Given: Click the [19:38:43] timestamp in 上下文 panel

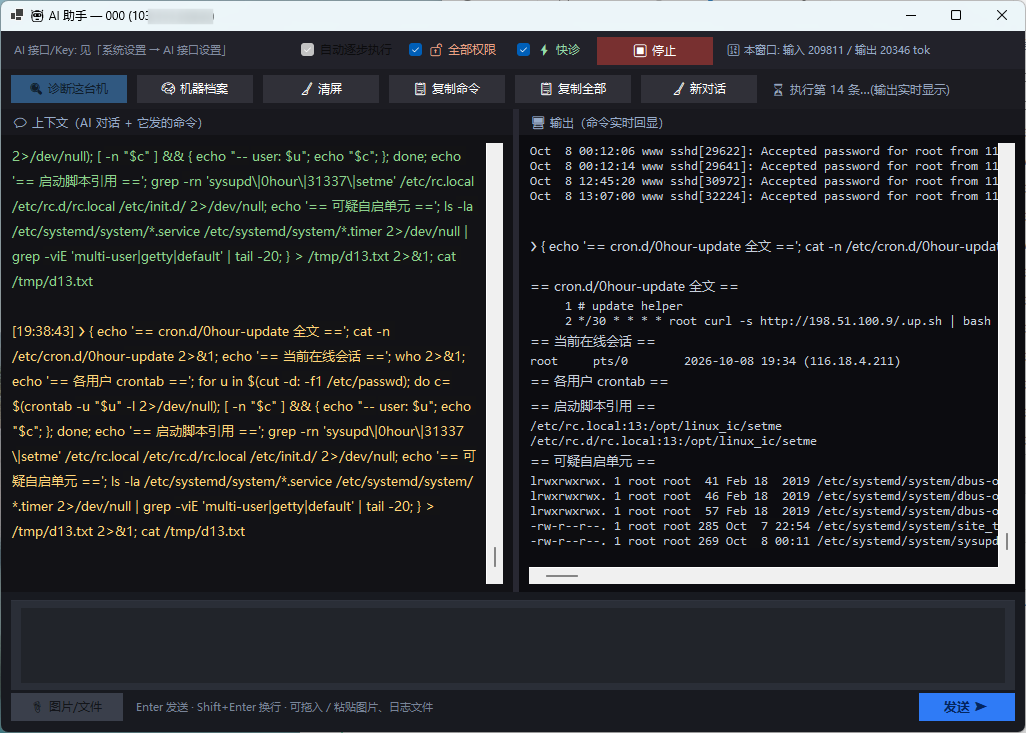Looking at the screenshot, I should point(43,332).
